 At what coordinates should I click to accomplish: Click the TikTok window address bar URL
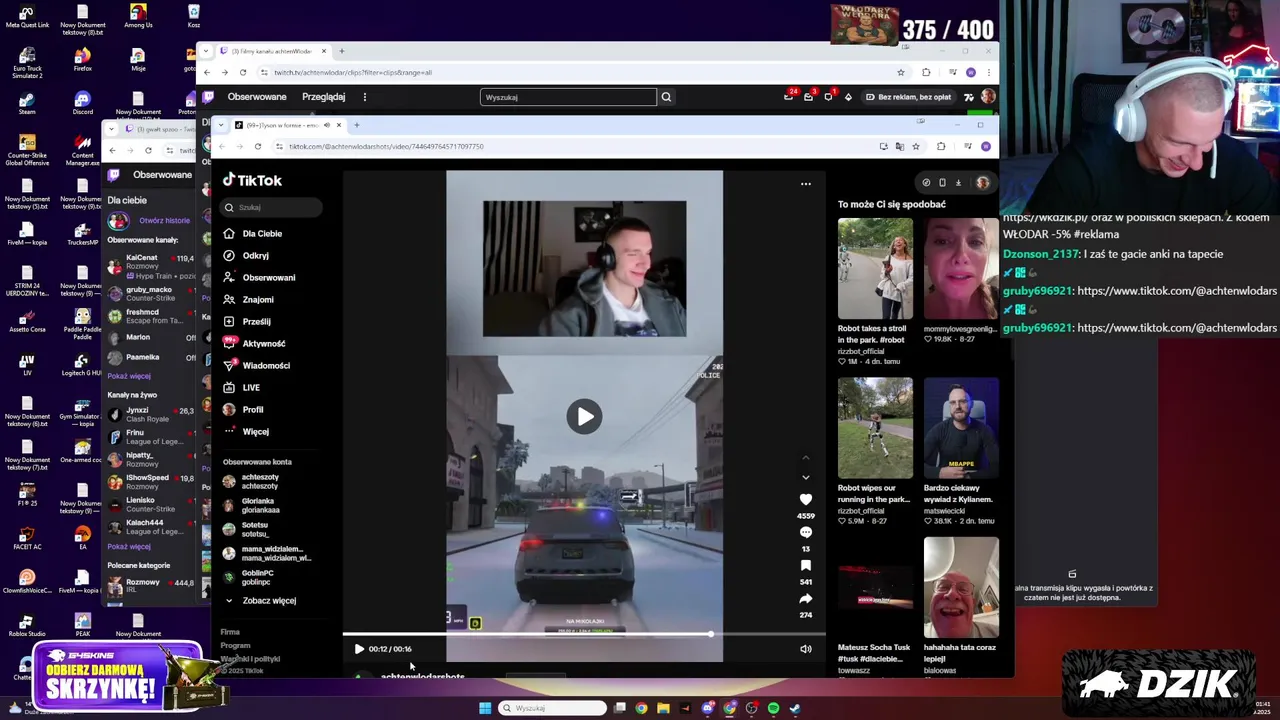386,146
